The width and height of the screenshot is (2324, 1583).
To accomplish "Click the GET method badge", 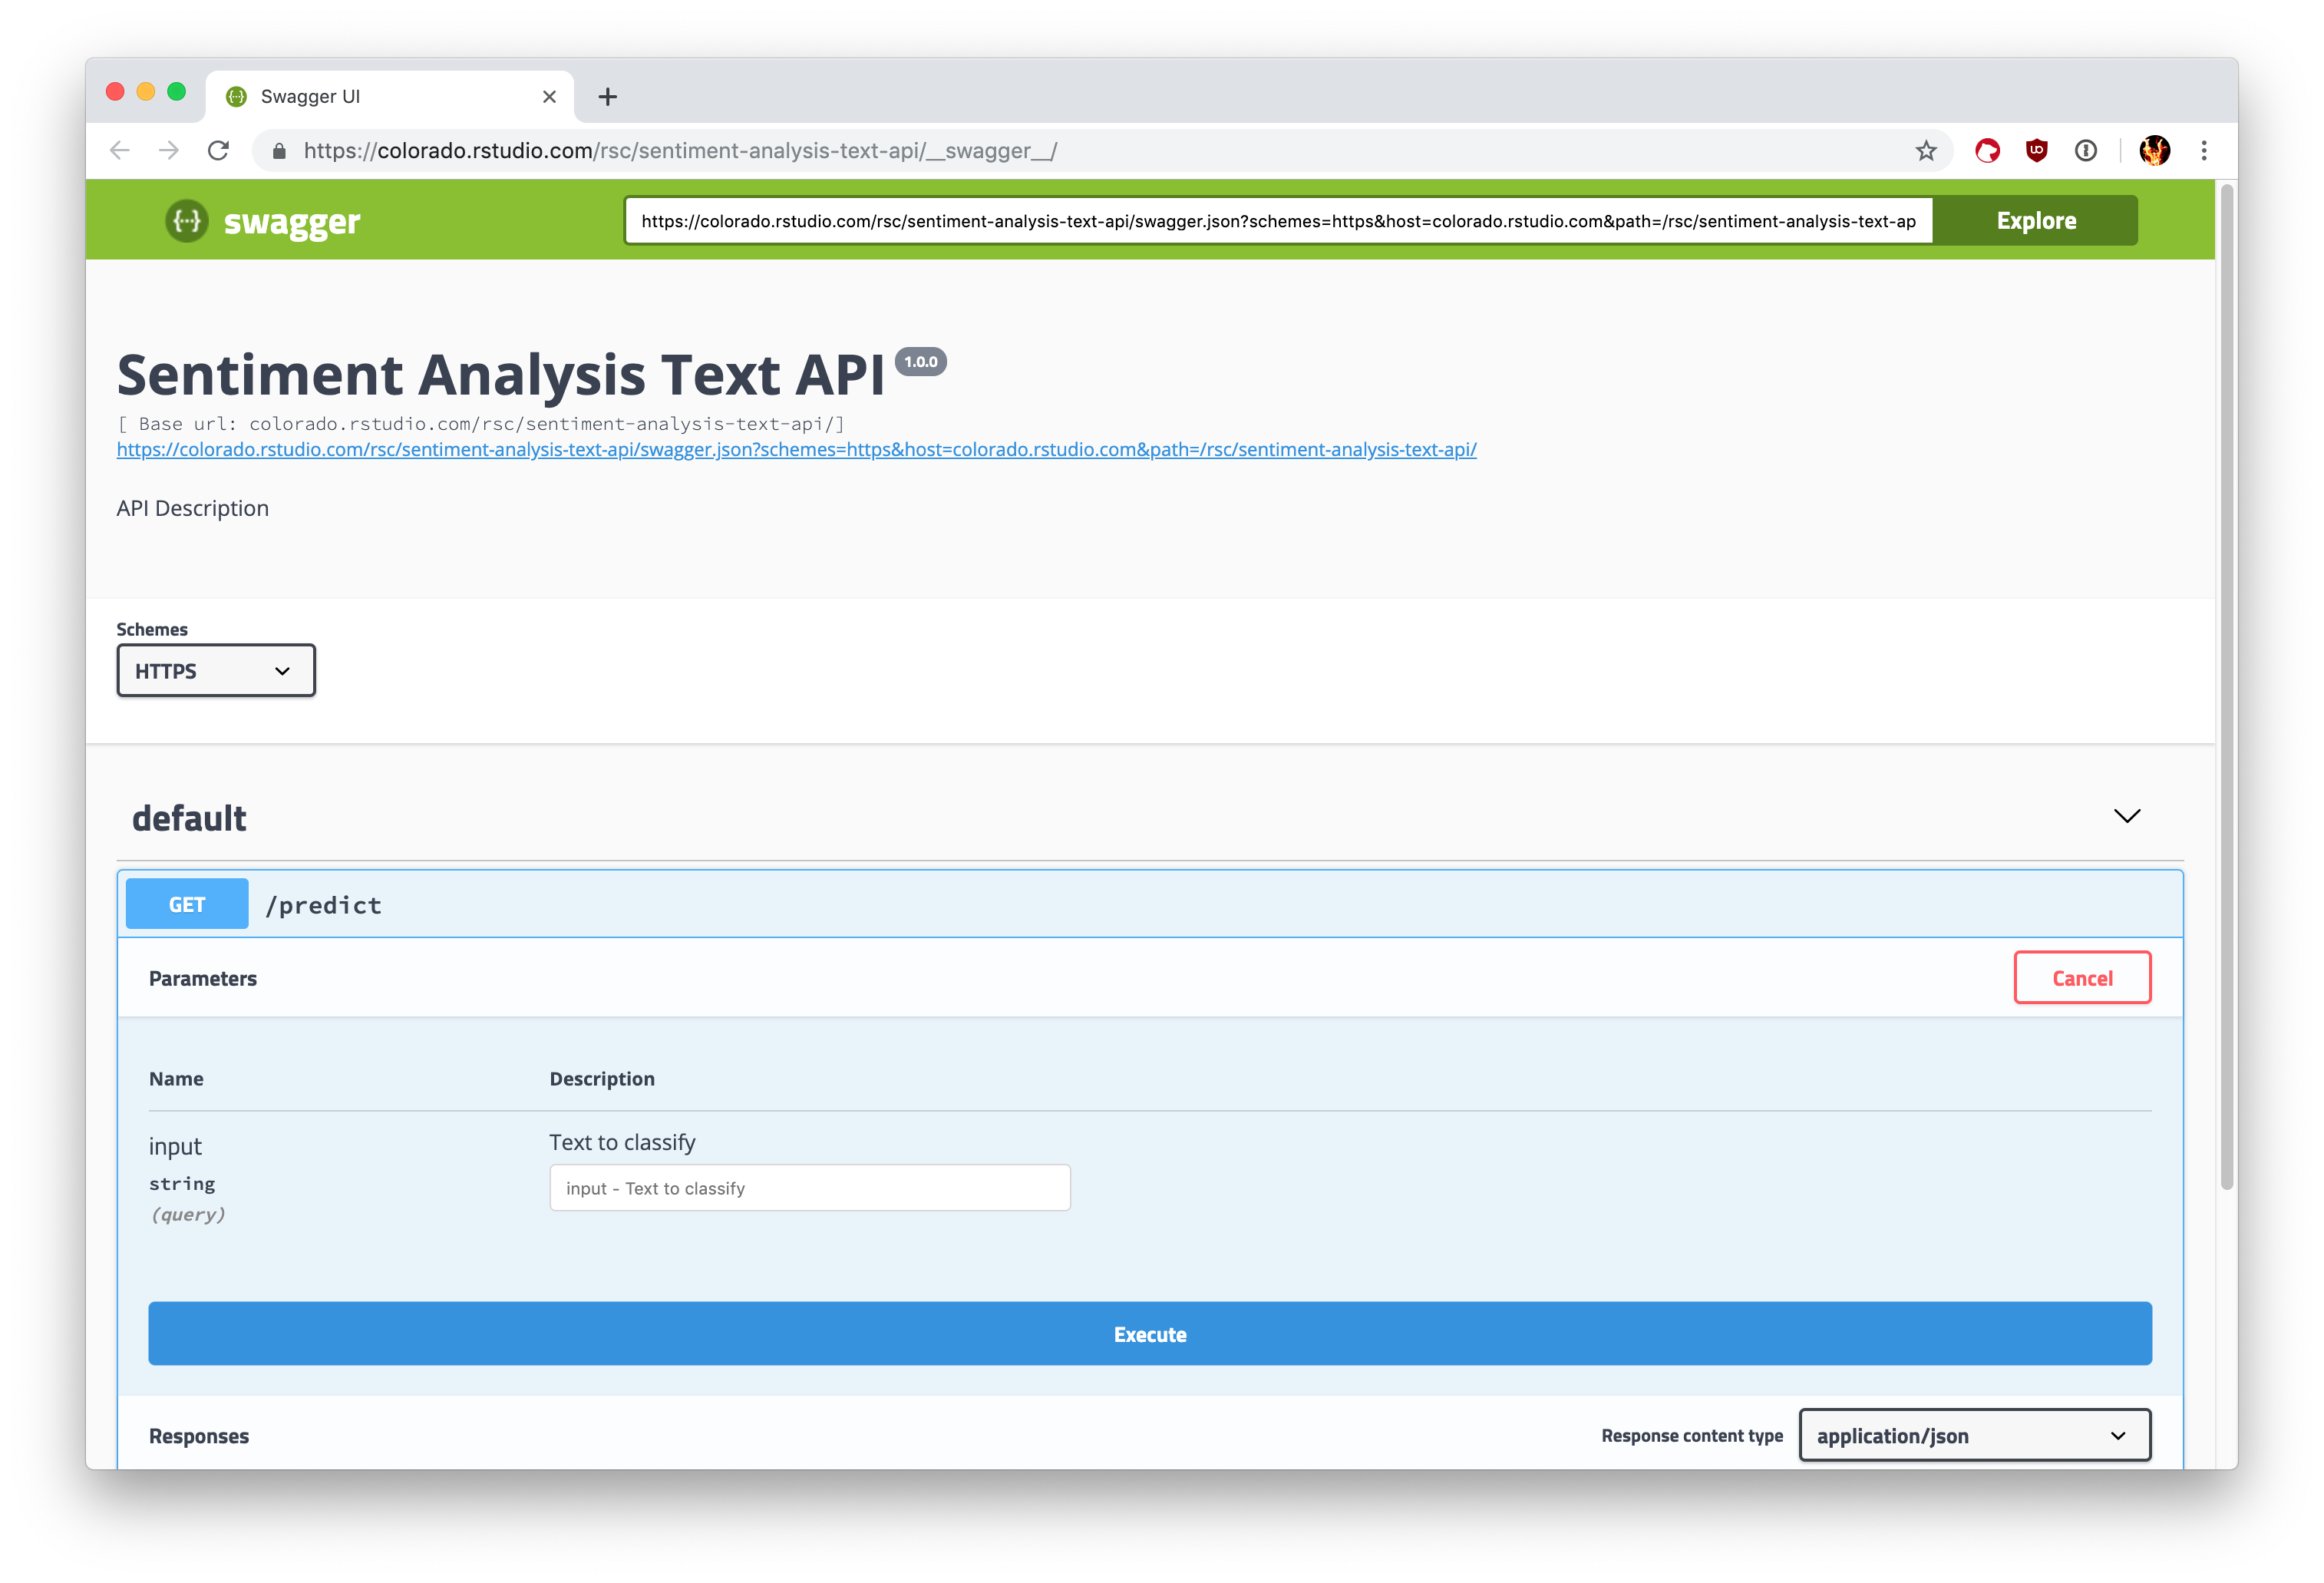I will pos(187,904).
